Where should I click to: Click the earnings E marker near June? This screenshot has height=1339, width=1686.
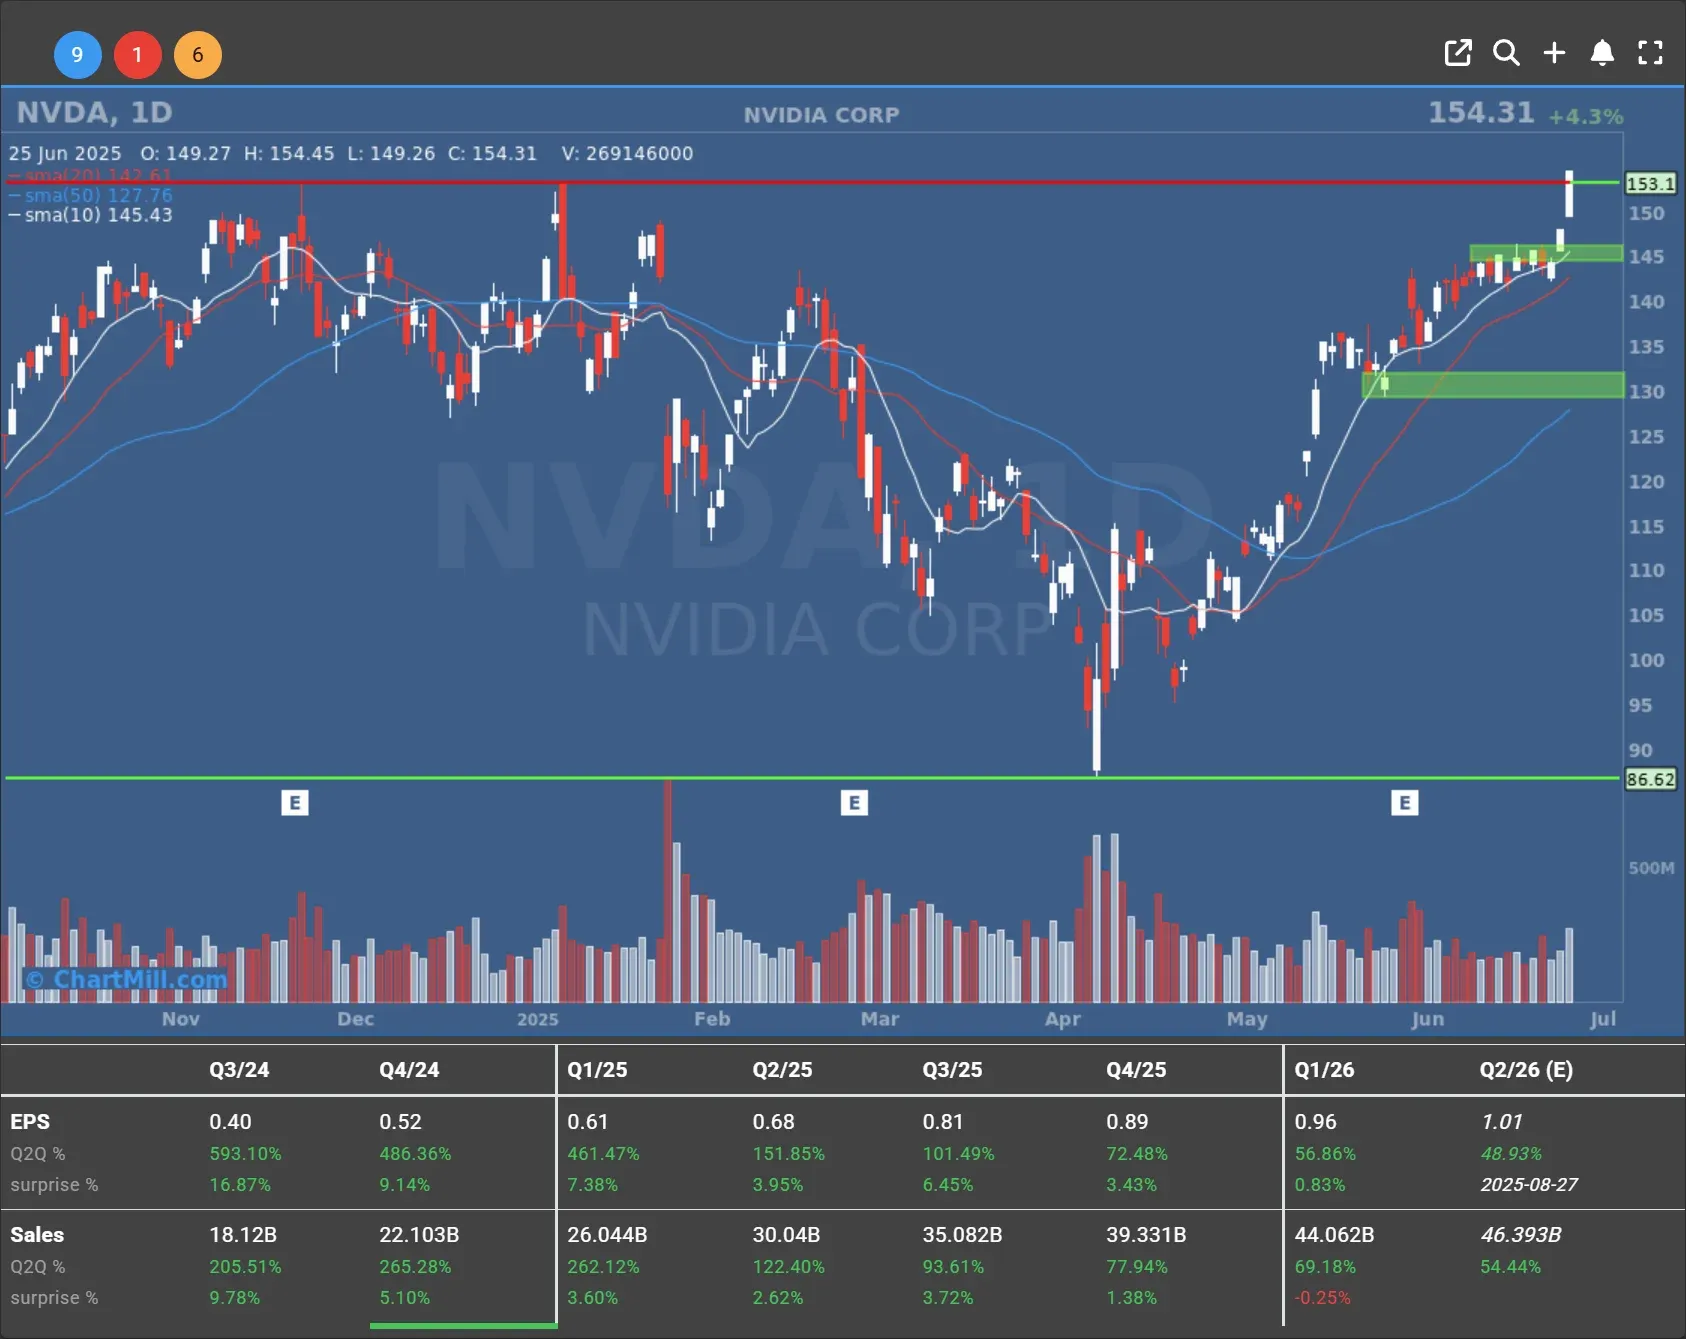coord(1404,803)
